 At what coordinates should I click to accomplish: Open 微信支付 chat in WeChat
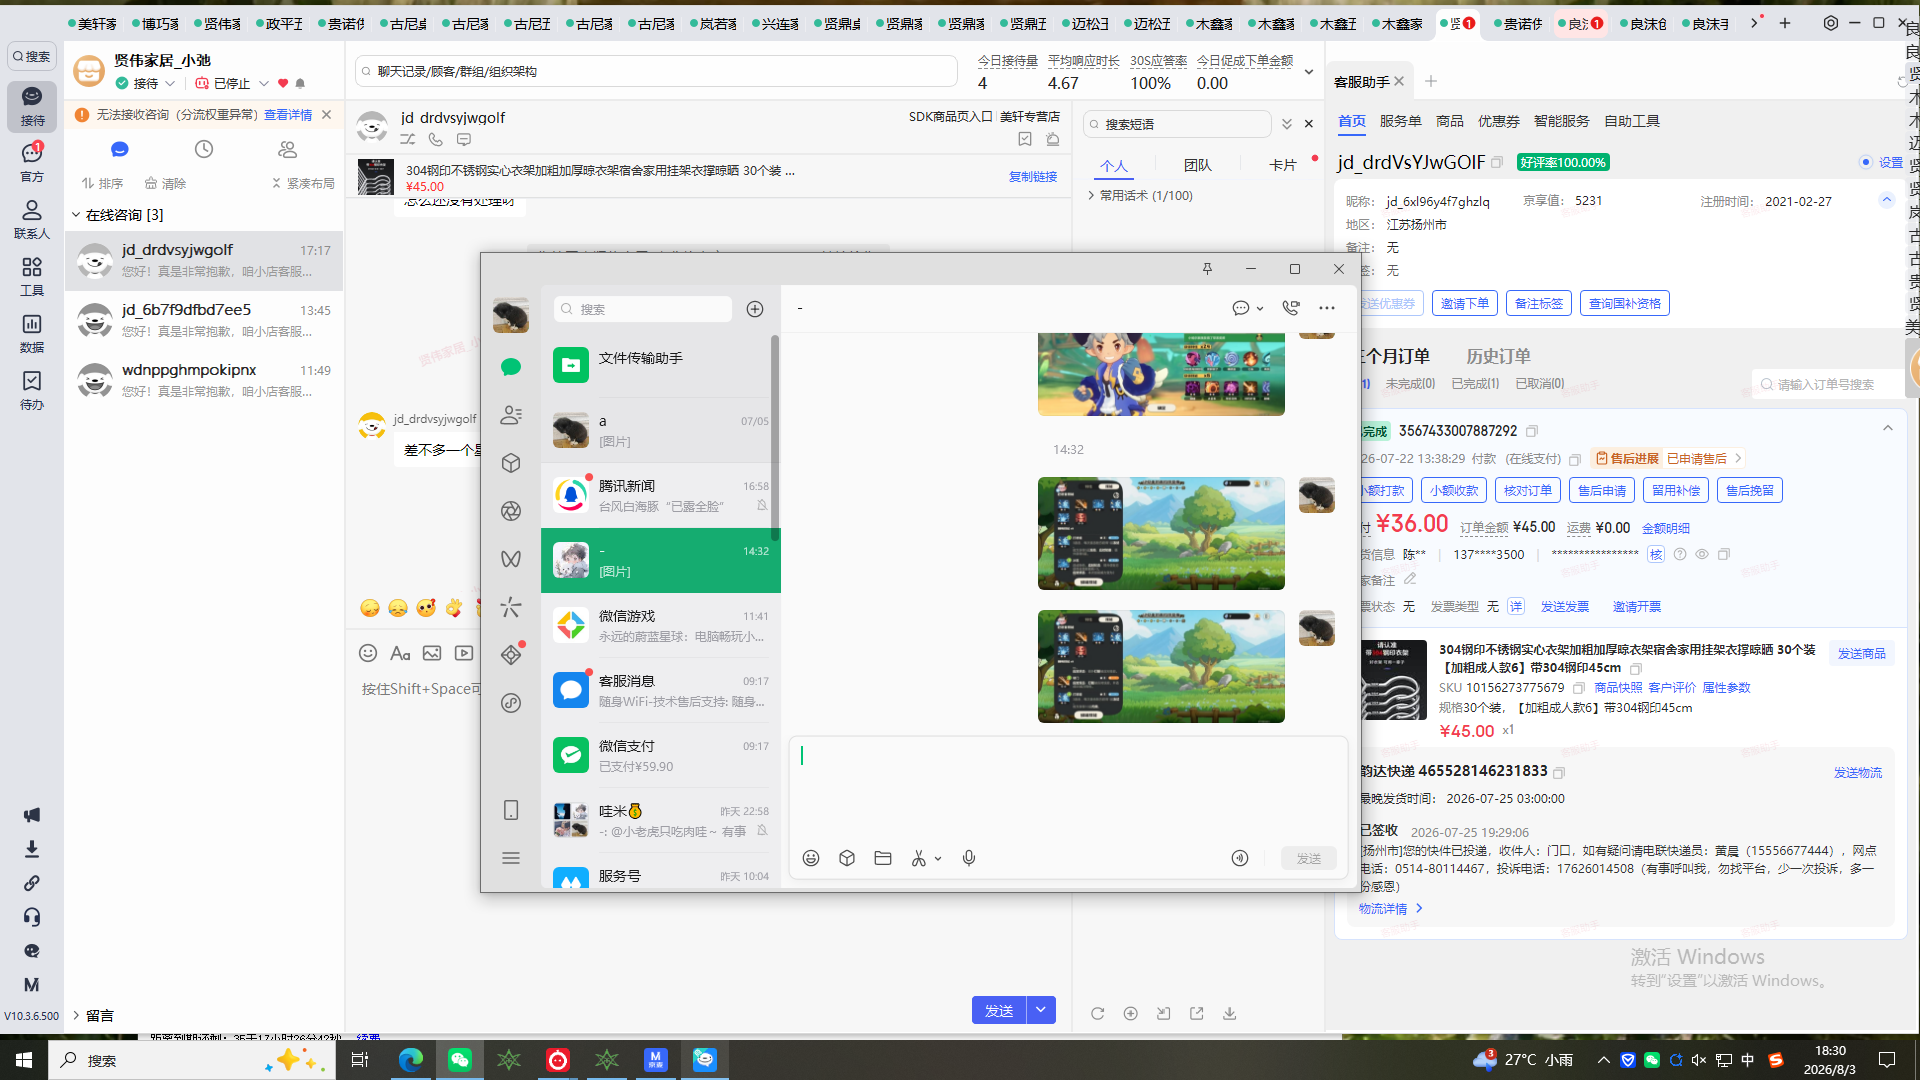coord(660,755)
